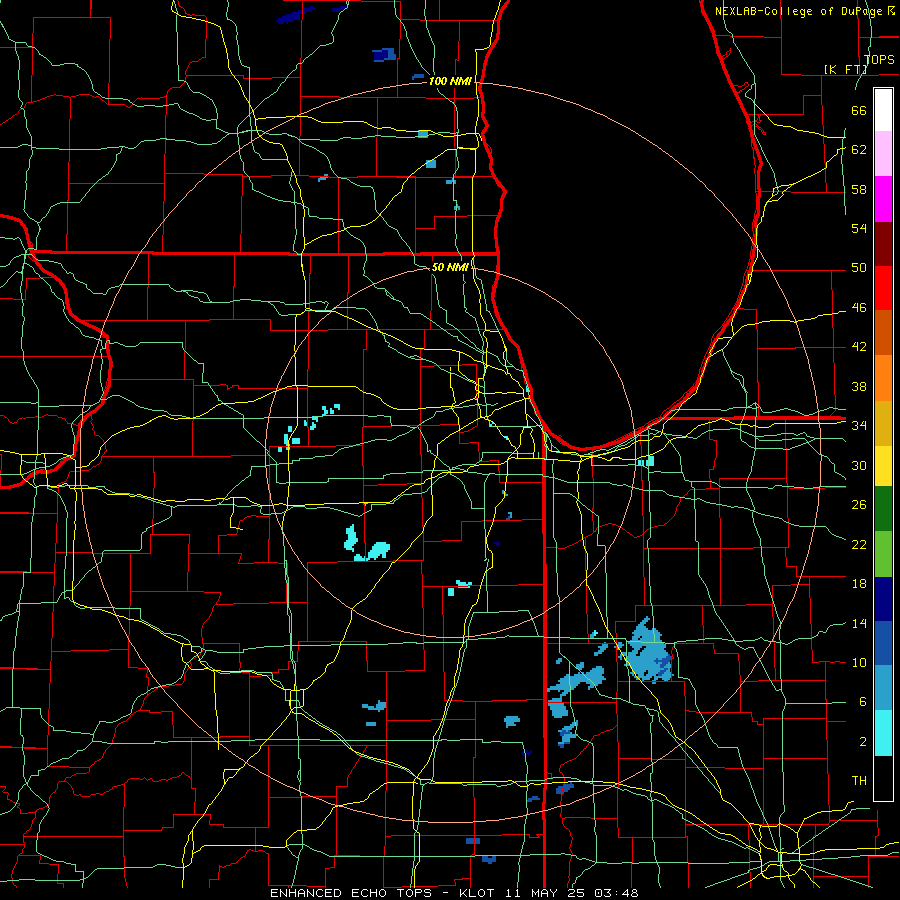Click the legend value '38'
Viewport: 900px width, 900px height.
(x=859, y=386)
